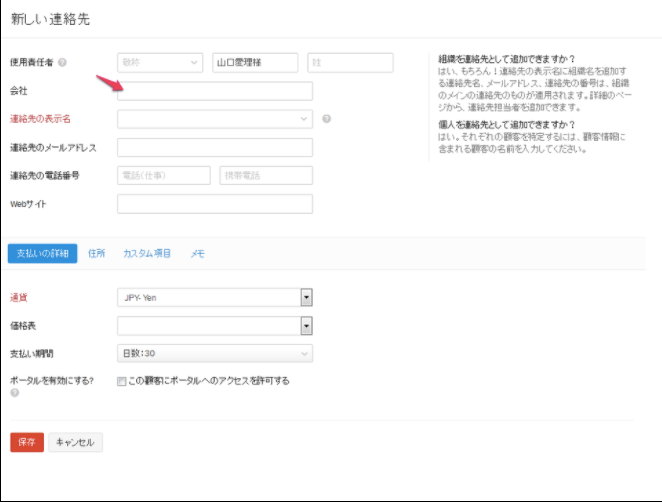Click the 電話(仕事) phone field
The image size is (662, 502).
pyautogui.click(x=164, y=176)
